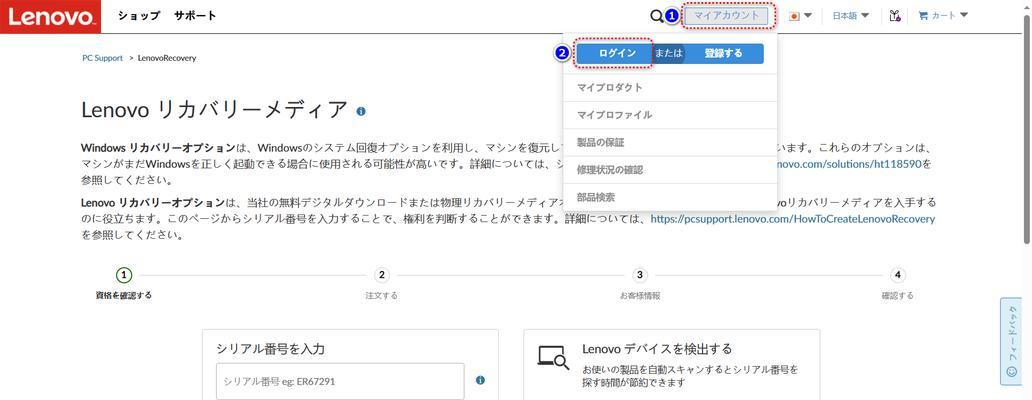The image size is (1032, 400).
Task: Click step 4 確認する circle
Action: pos(897,275)
